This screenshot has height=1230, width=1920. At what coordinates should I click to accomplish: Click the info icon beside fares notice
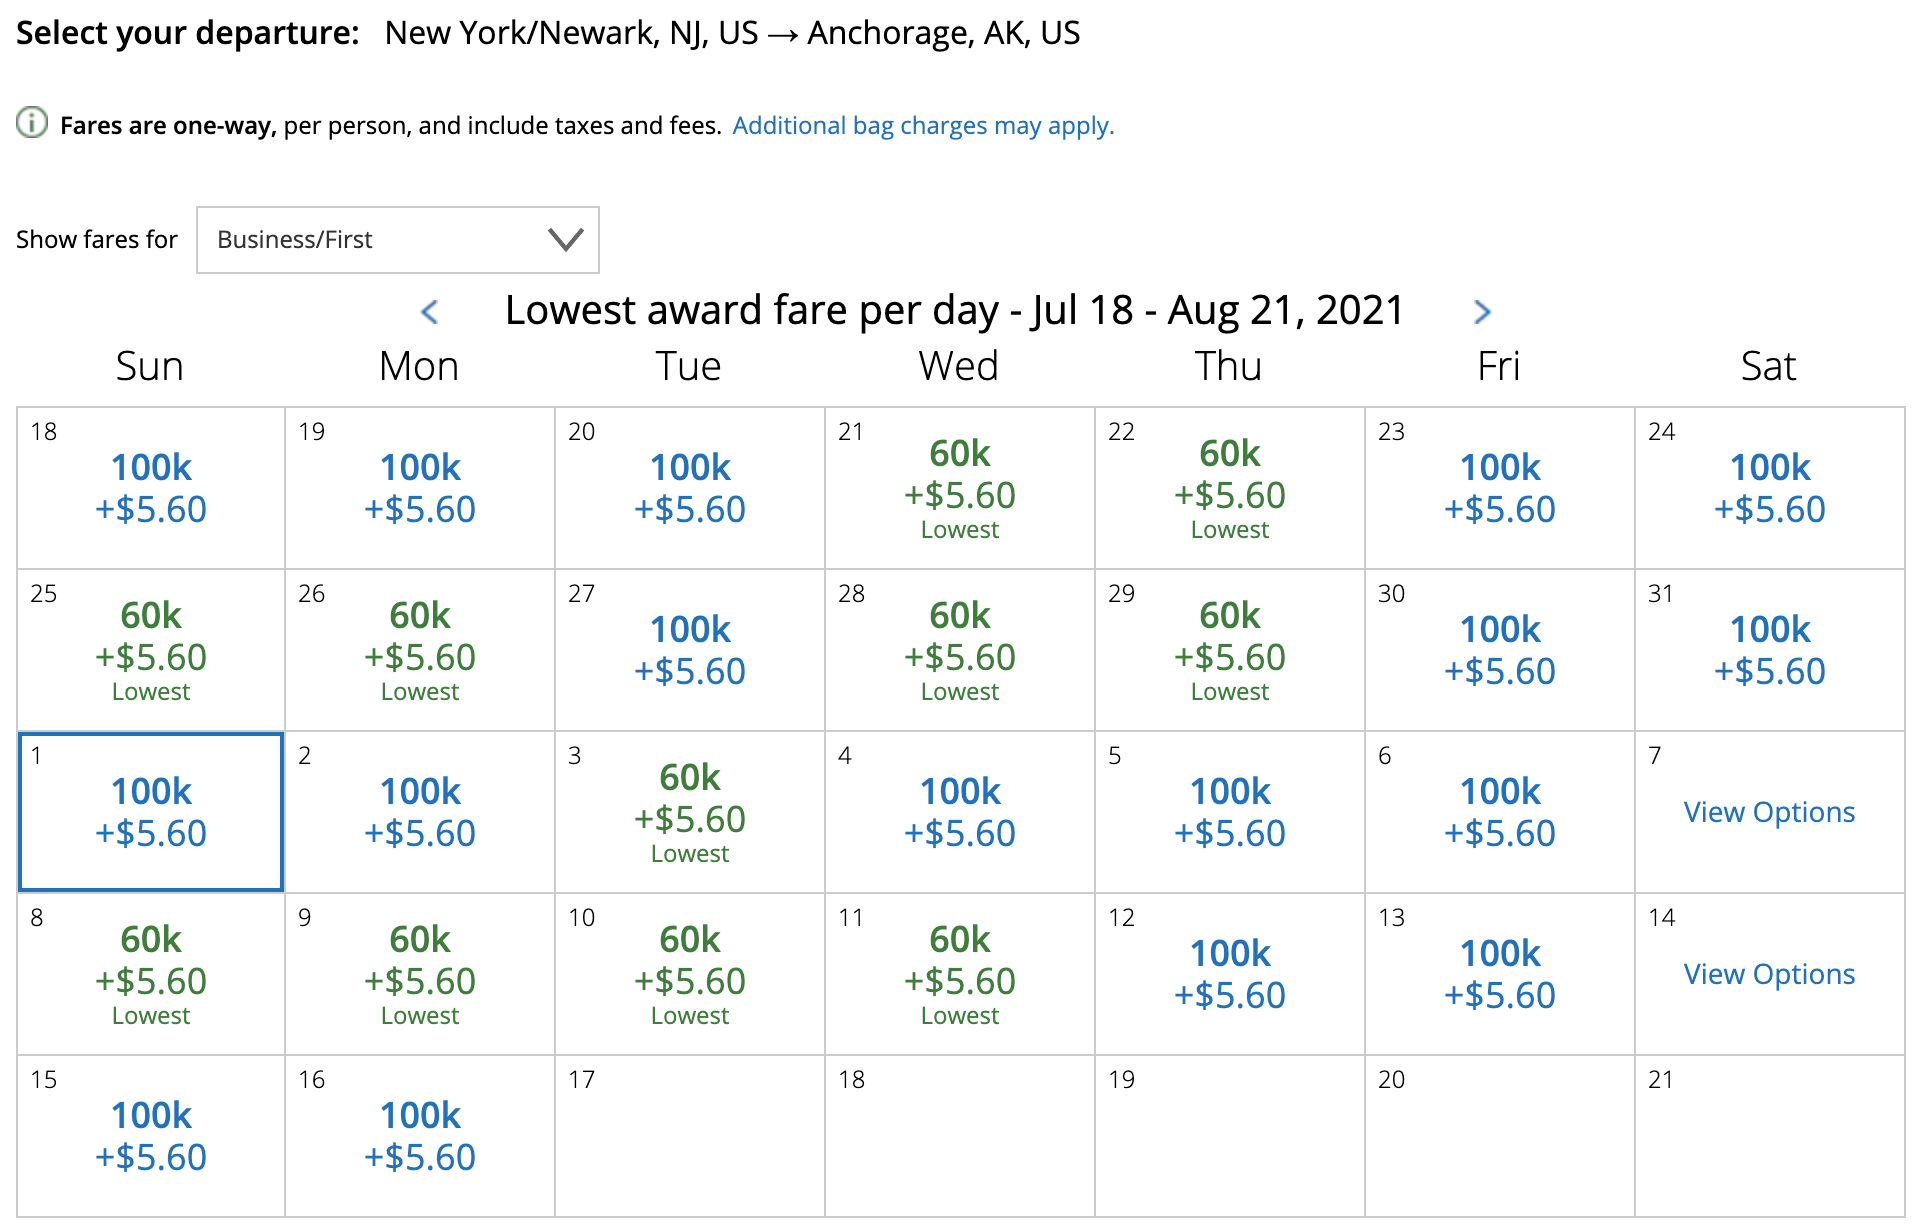pyautogui.click(x=32, y=123)
